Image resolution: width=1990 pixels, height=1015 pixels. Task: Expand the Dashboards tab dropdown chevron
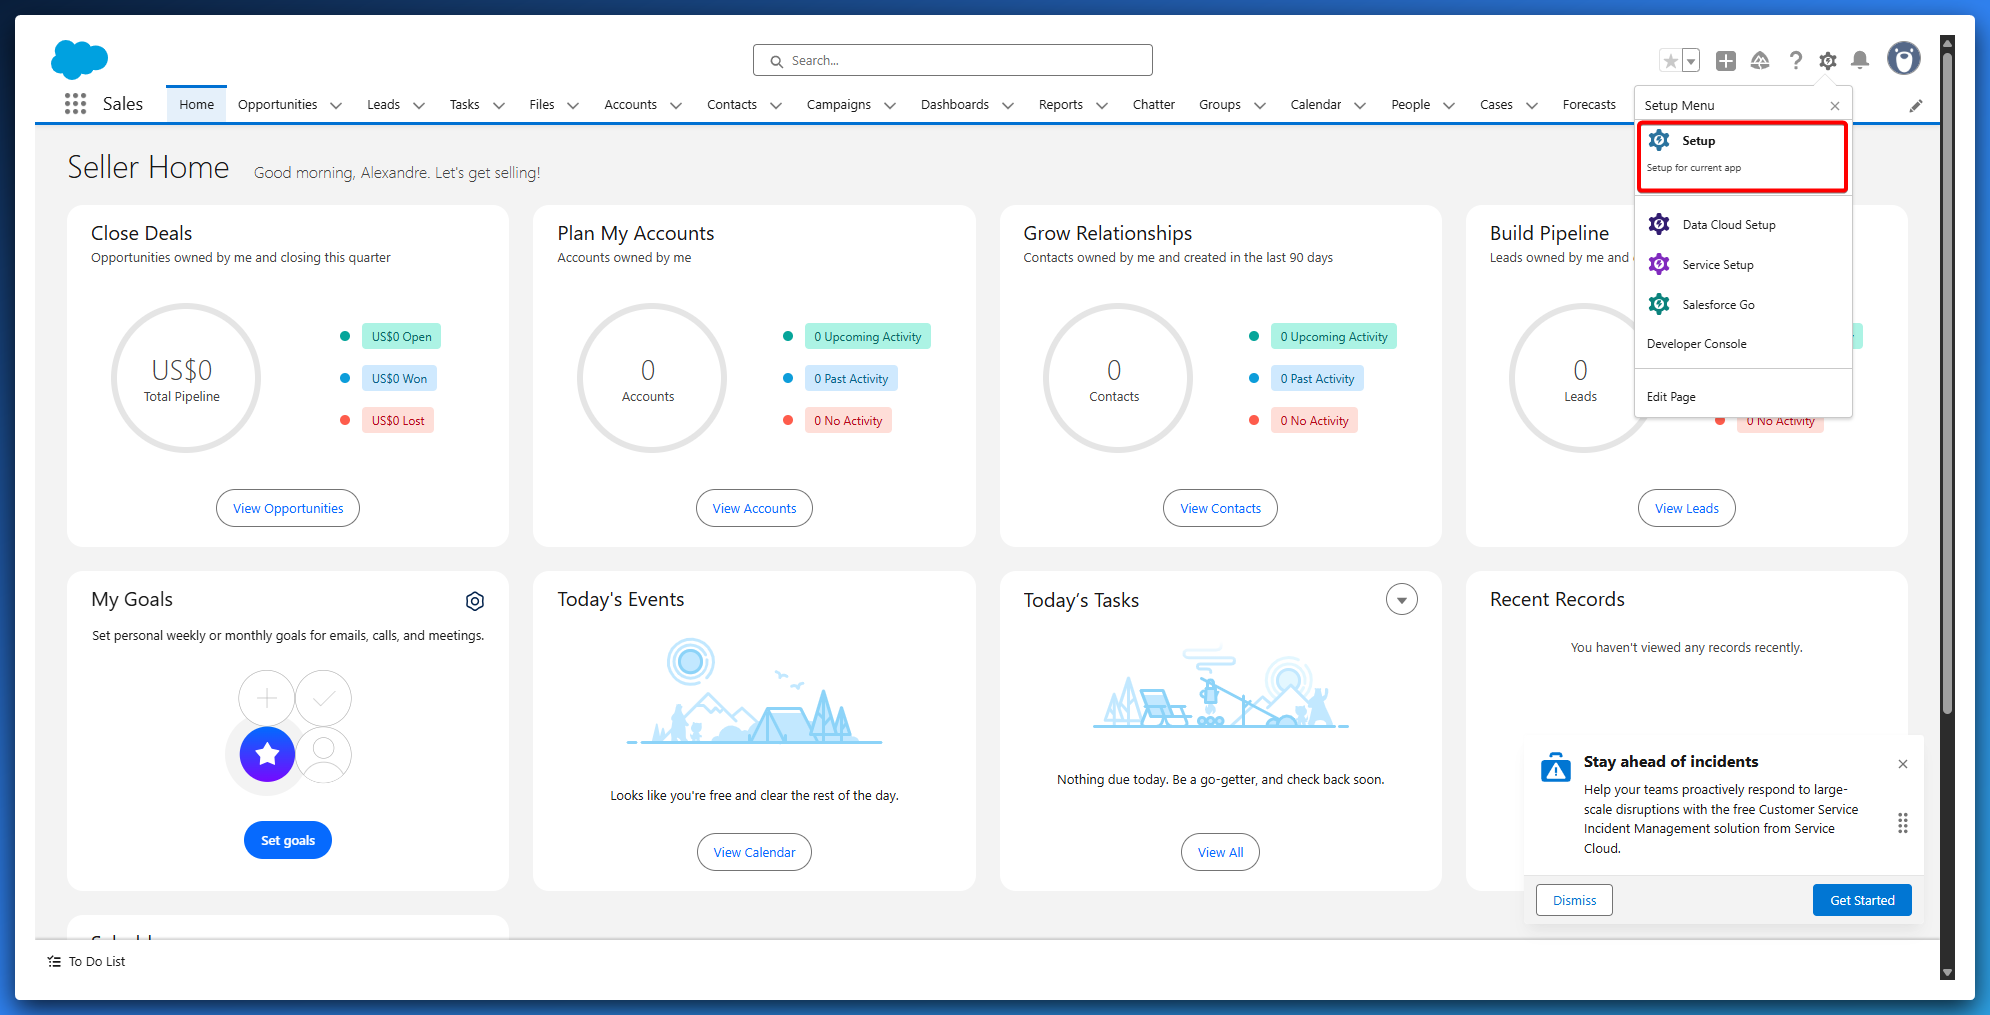tap(1008, 105)
